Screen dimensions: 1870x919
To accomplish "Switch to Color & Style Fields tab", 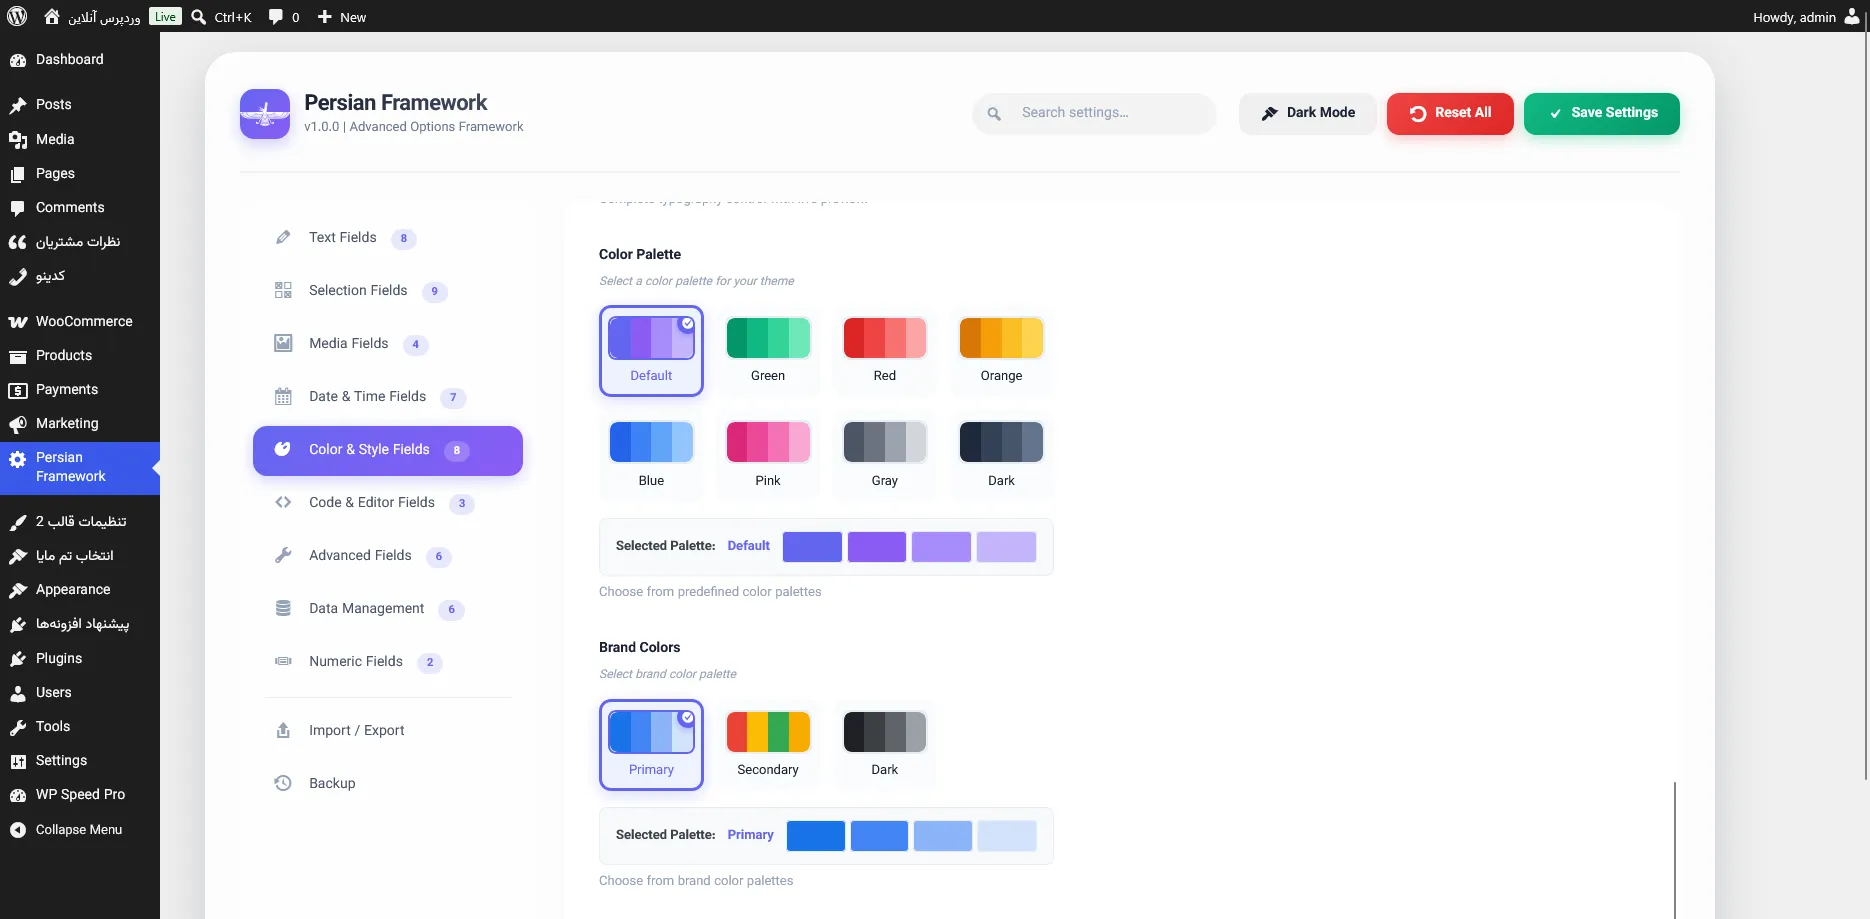I will pyautogui.click(x=388, y=451).
